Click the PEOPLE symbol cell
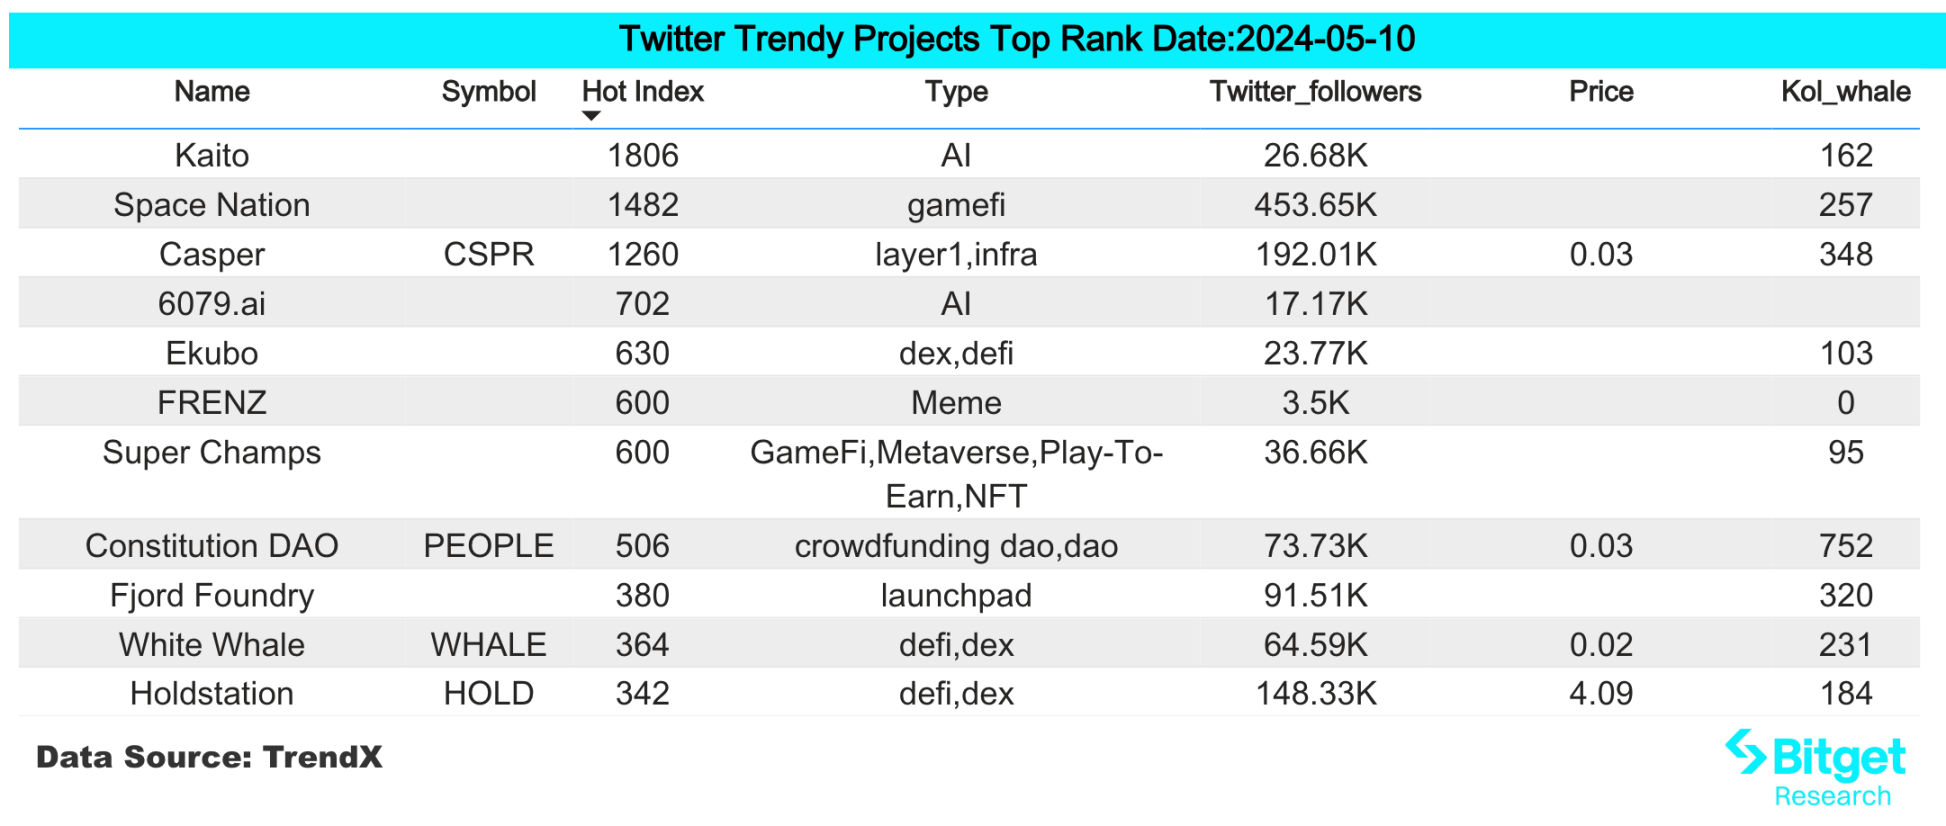The image size is (1946, 826). [x=488, y=546]
